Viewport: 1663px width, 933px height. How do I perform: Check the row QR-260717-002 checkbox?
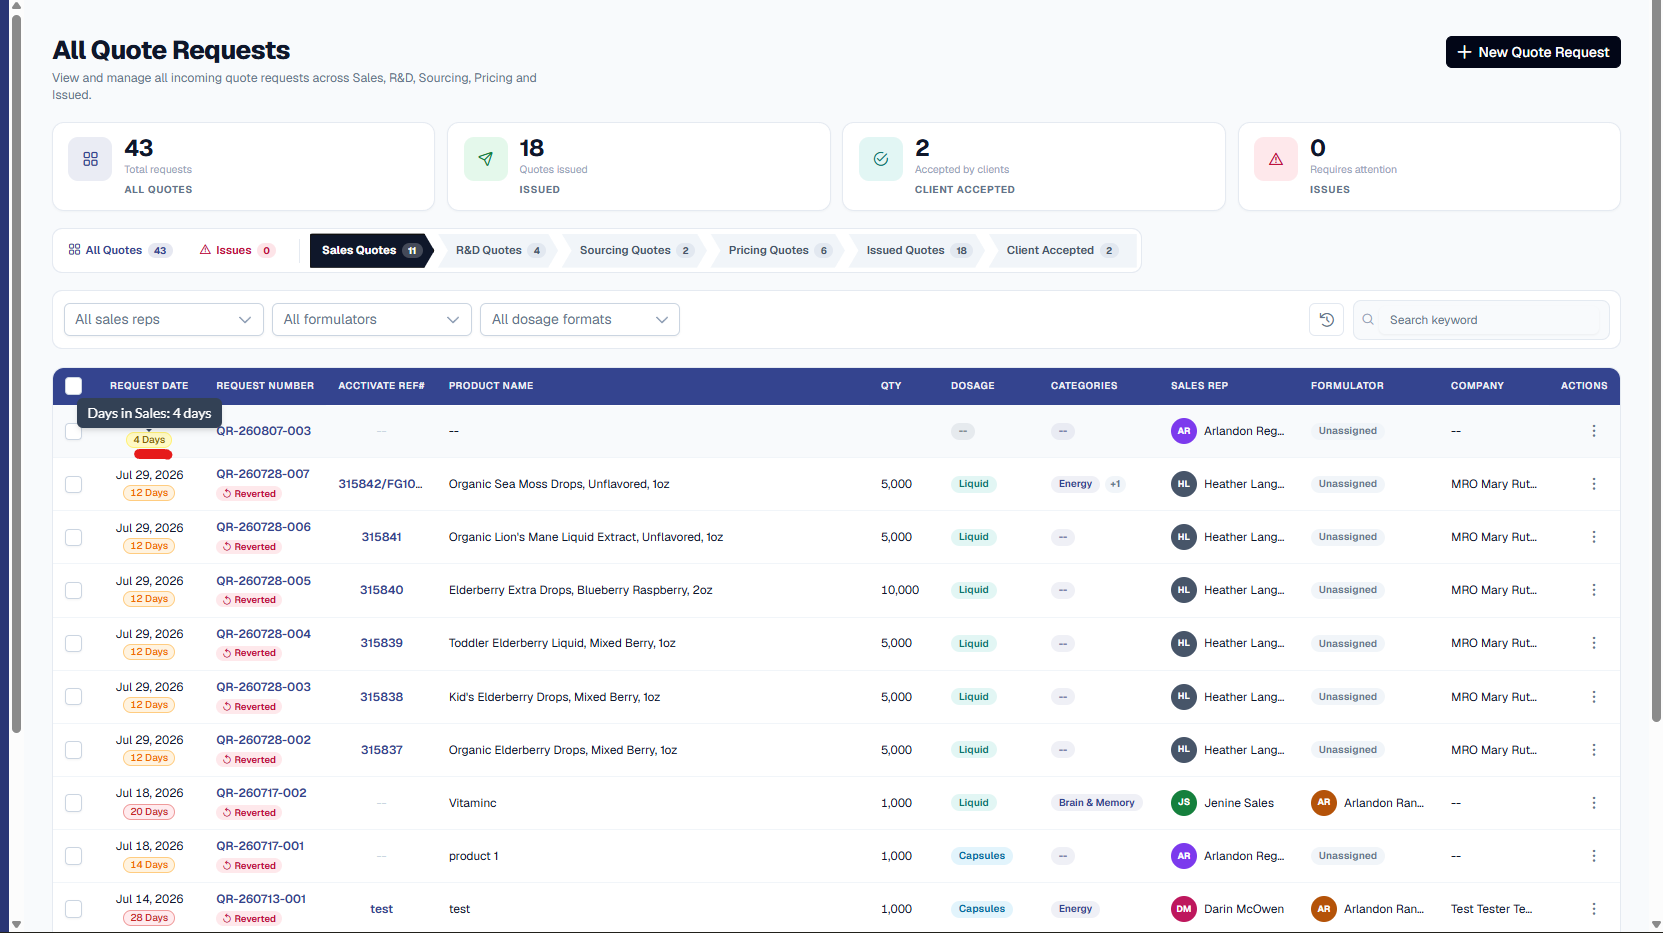click(74, 803)
